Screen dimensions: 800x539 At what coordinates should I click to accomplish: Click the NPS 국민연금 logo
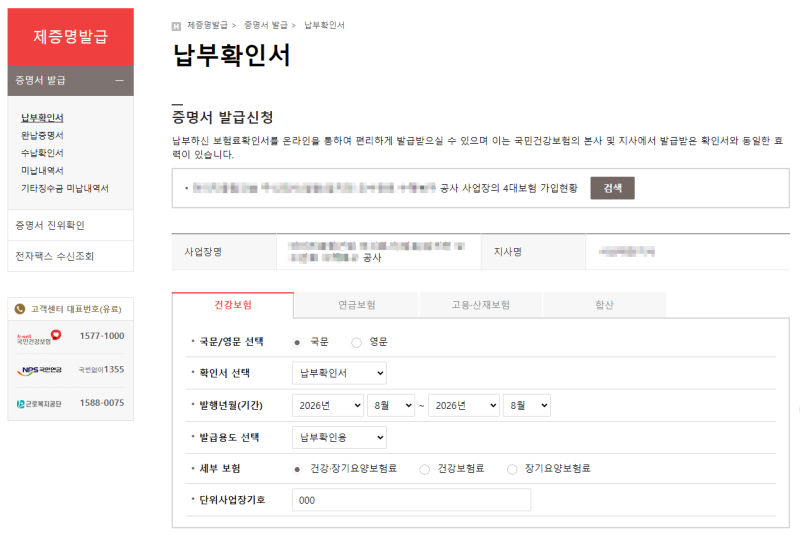pos(39,370)
